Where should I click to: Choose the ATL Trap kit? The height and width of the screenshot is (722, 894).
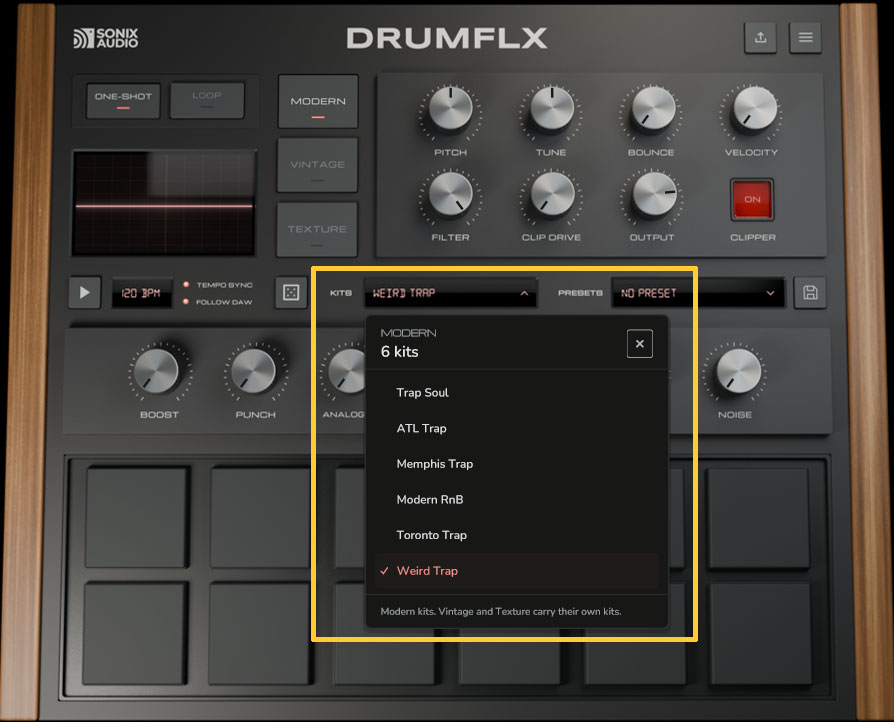click(517, 428)
